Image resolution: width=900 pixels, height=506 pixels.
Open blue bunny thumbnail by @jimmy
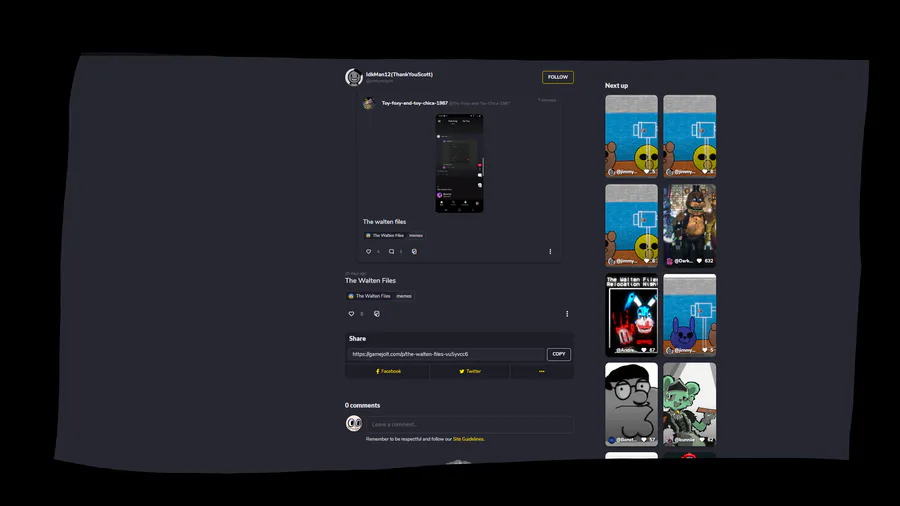(x=689, y=315)
